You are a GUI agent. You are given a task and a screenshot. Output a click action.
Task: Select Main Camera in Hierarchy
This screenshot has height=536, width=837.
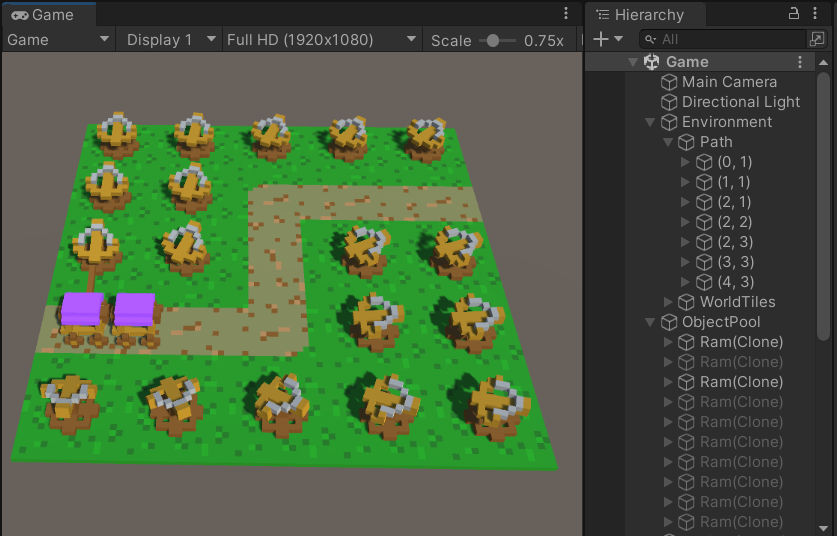(729, 82)
